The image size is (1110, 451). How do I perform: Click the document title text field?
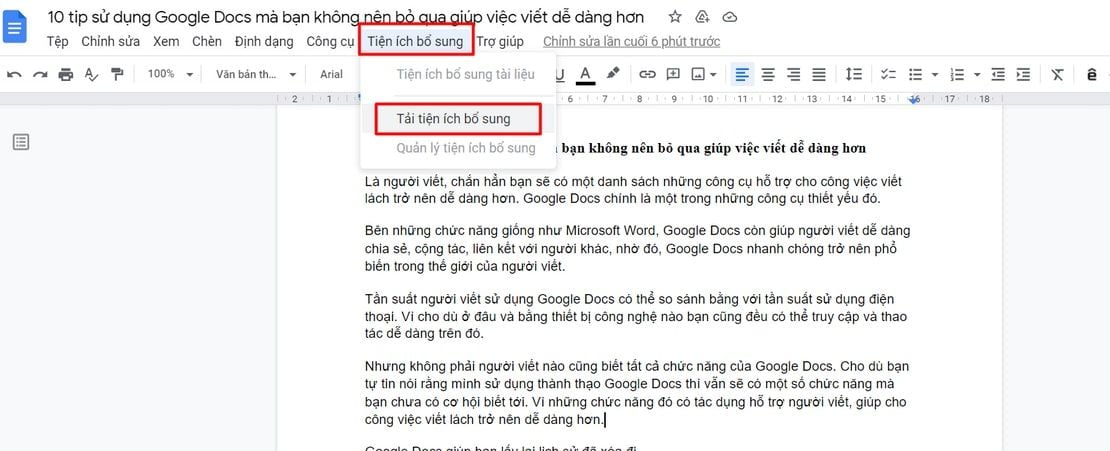tap(346, 17)
